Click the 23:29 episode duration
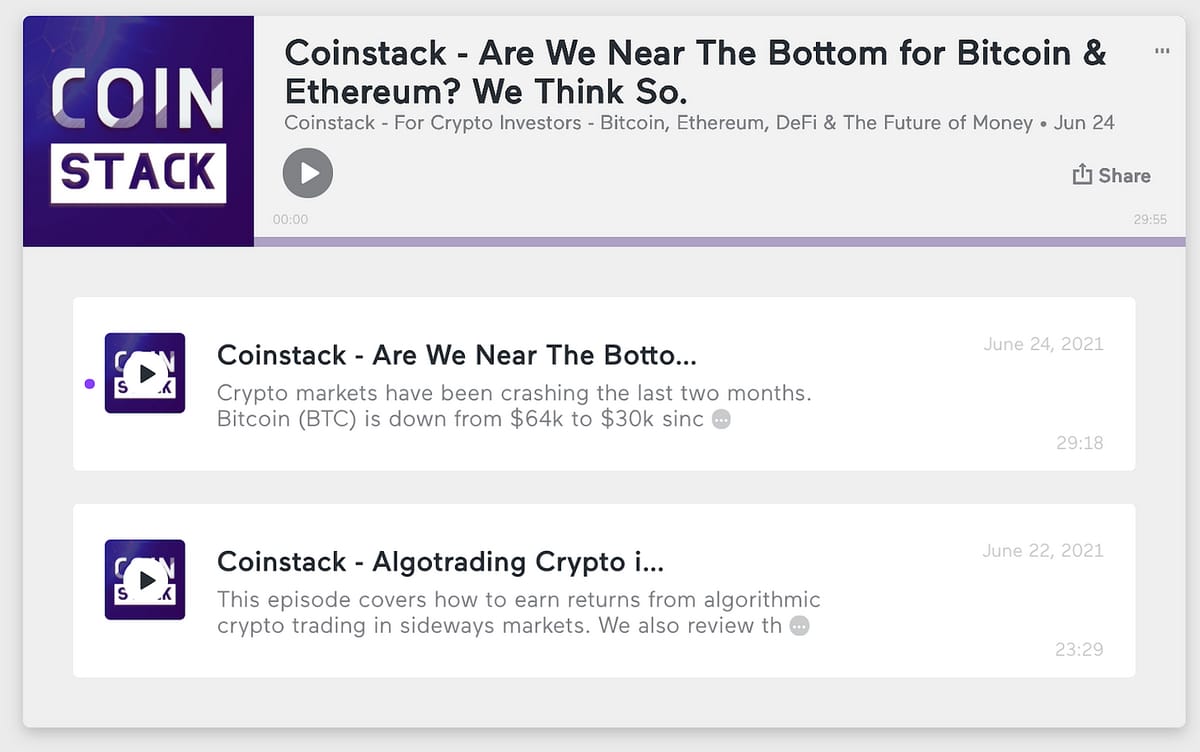 1079,649
